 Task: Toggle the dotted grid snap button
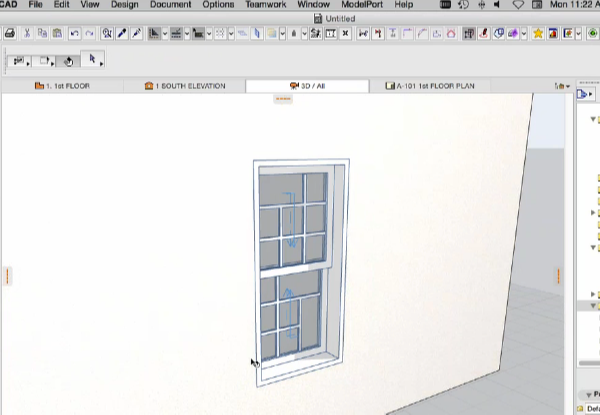click(x=220, y=34)
